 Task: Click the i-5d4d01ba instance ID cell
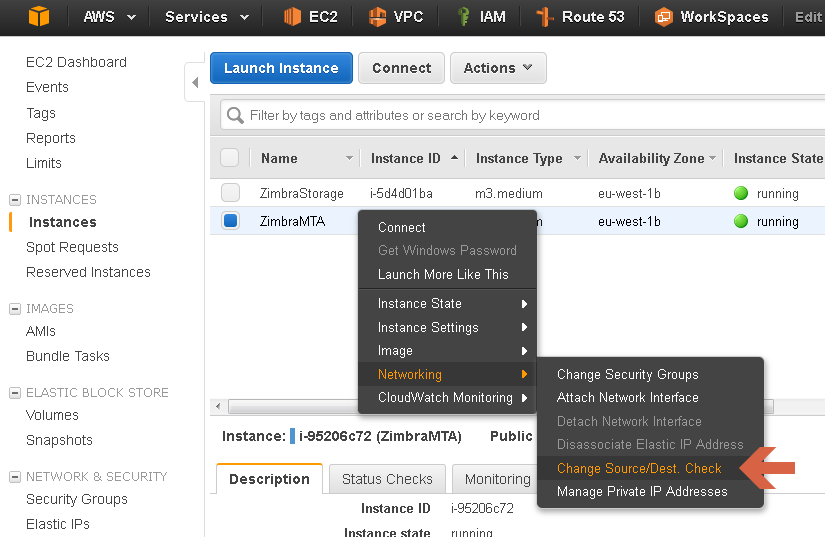401,194
